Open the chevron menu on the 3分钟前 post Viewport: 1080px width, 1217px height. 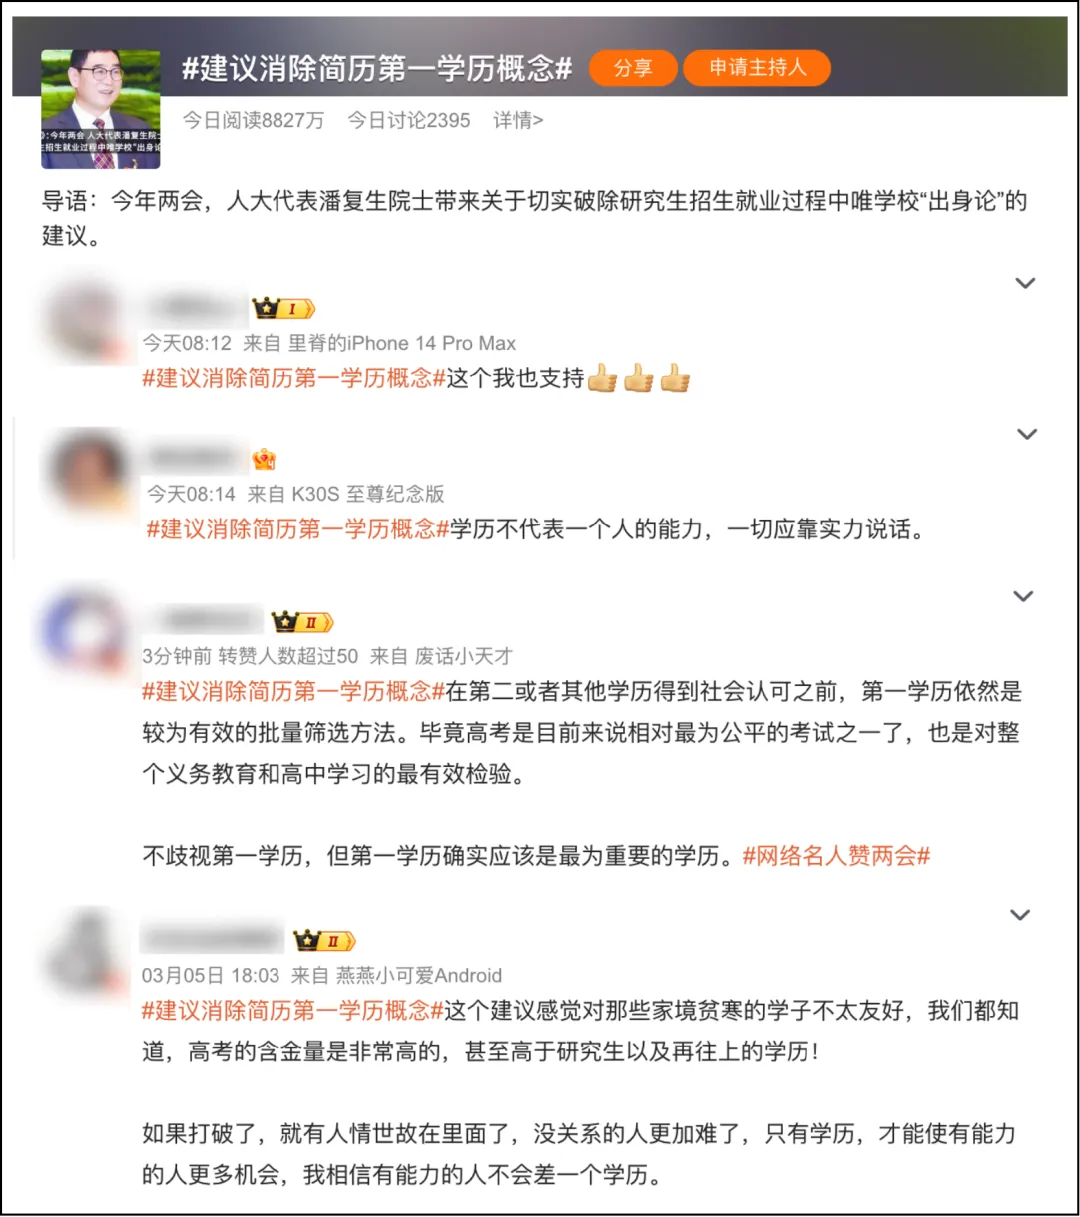tap(1023, 596)
